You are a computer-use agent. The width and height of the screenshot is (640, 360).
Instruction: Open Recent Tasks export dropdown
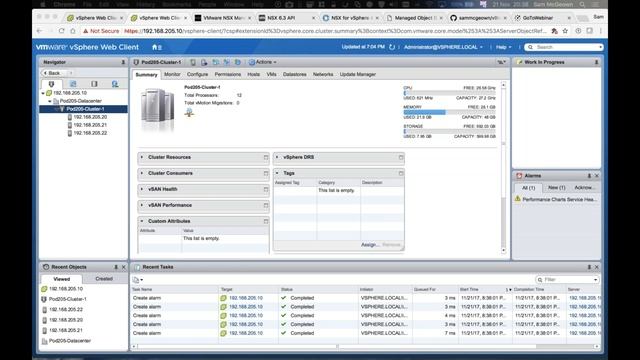coord(138,280)
